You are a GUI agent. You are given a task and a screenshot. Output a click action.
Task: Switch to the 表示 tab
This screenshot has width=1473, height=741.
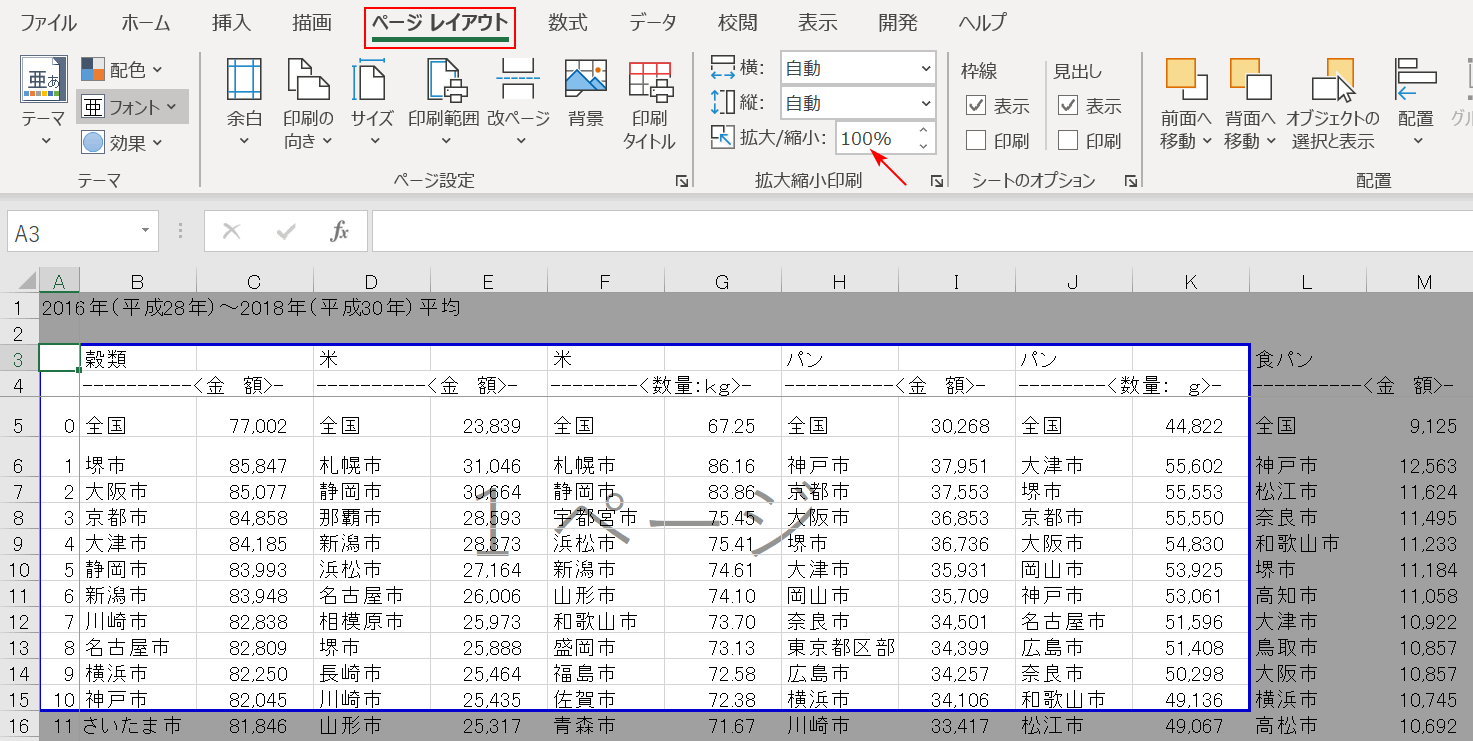click(x=817, y=22)
